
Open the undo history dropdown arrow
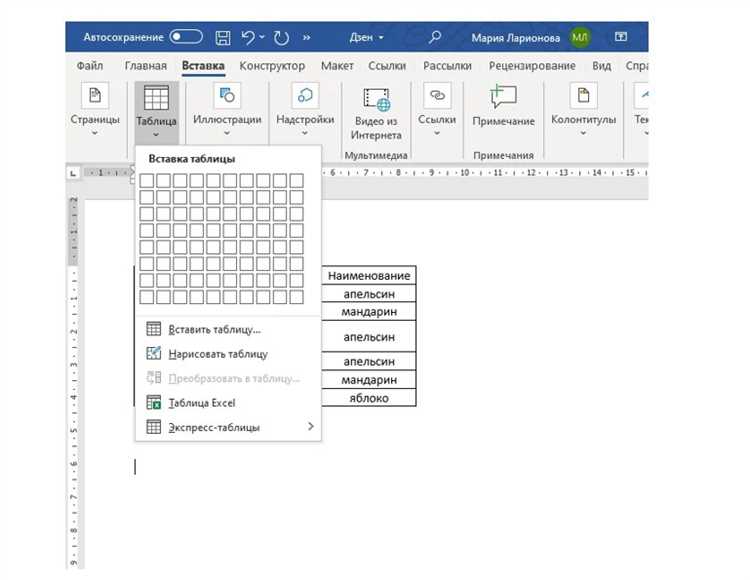click(x=262, y=37)
